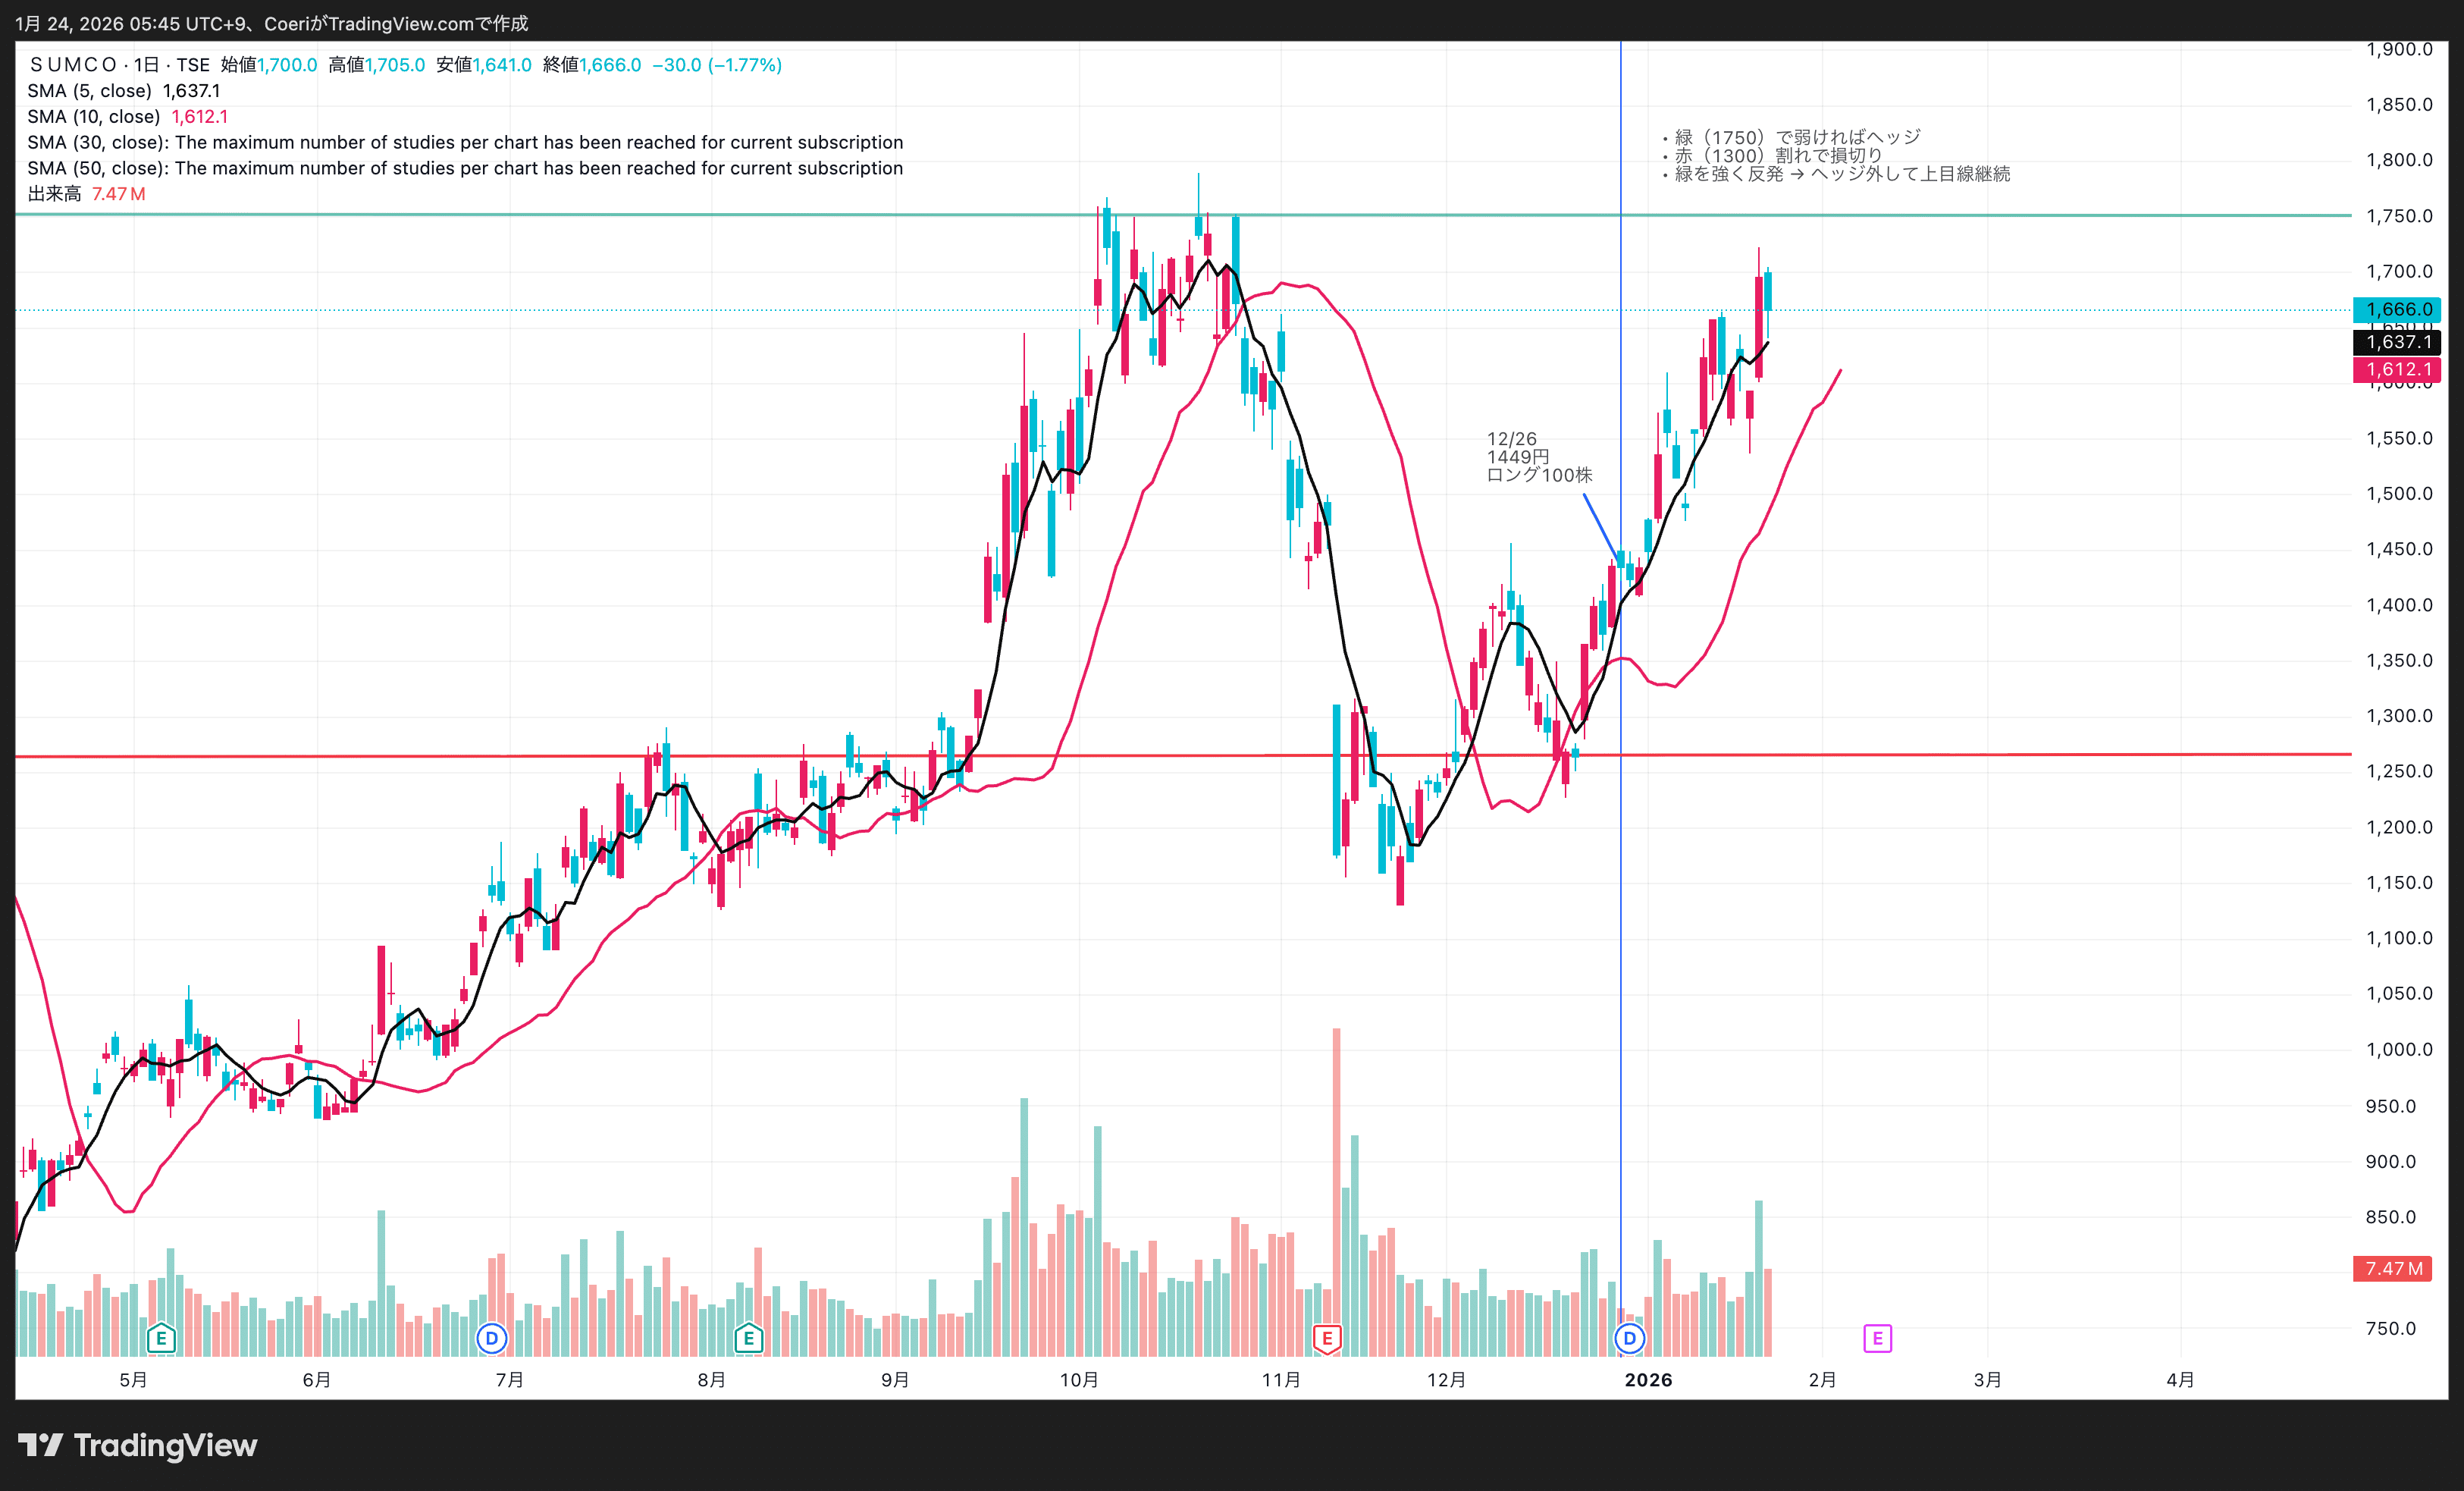The image size is (2464, 1491).
Task: Click the 2026 label on time axis
Action: 1648,1380
